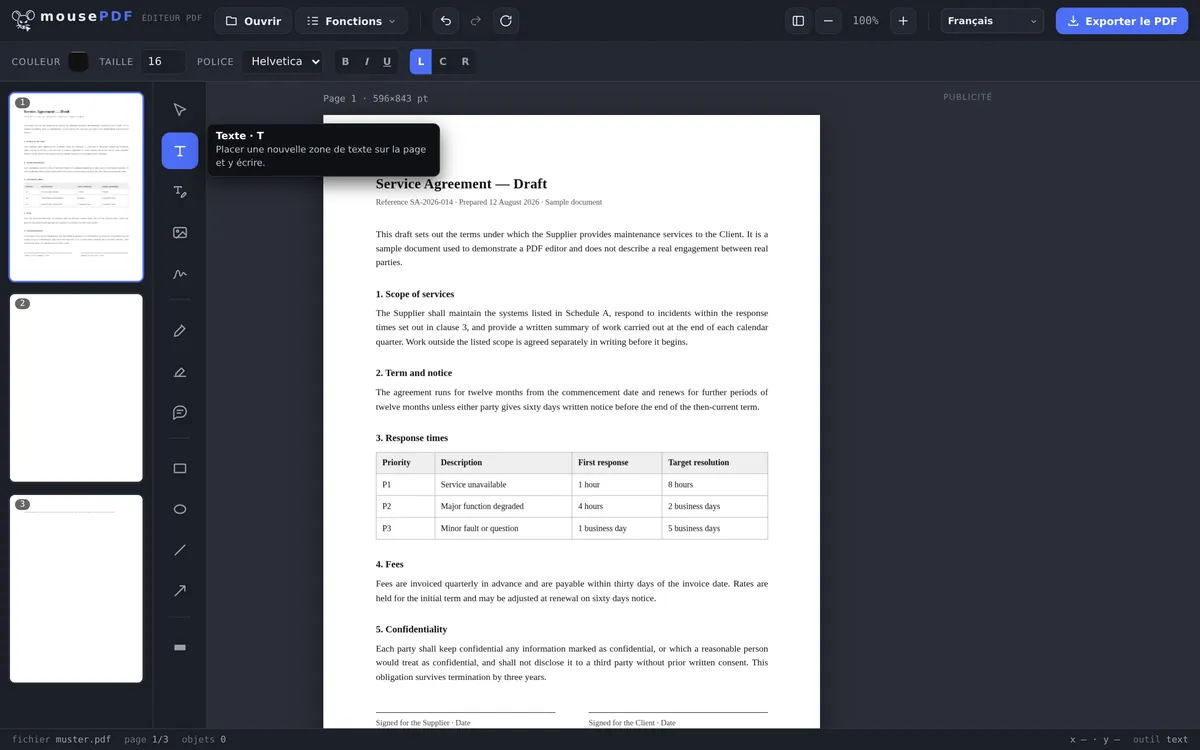Click the "outil text" status entry
Screen dimensions: 1200x750
1161,740
